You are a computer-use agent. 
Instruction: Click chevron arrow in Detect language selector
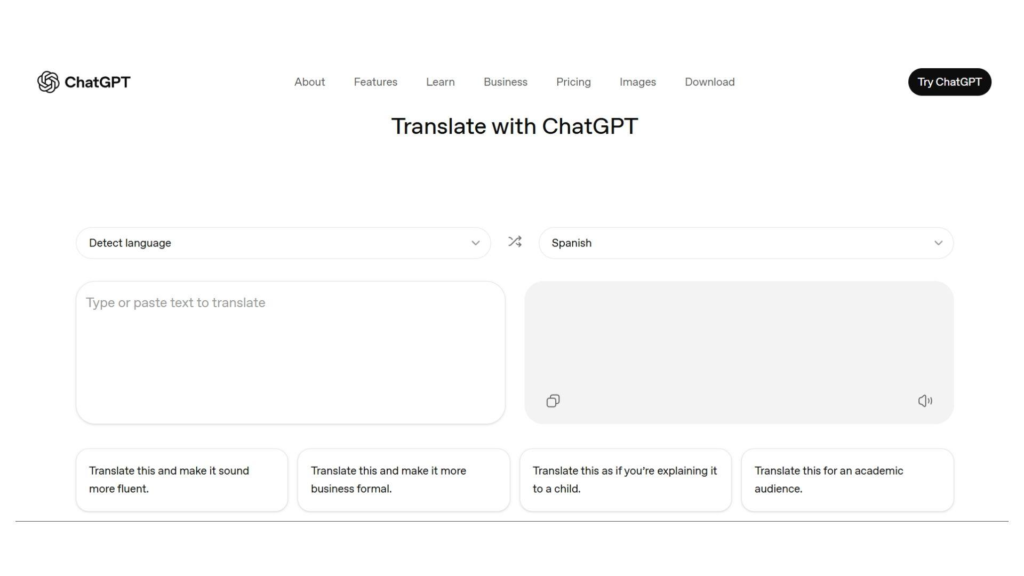(x=475, y=243)
